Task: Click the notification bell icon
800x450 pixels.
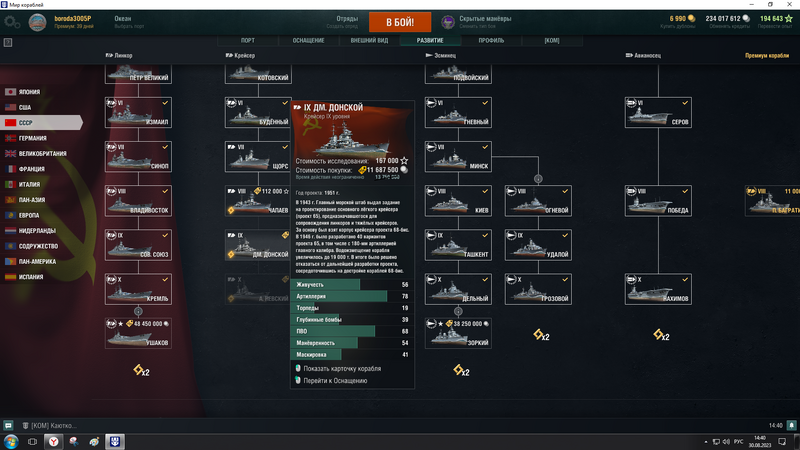Action: coord(791,425)
